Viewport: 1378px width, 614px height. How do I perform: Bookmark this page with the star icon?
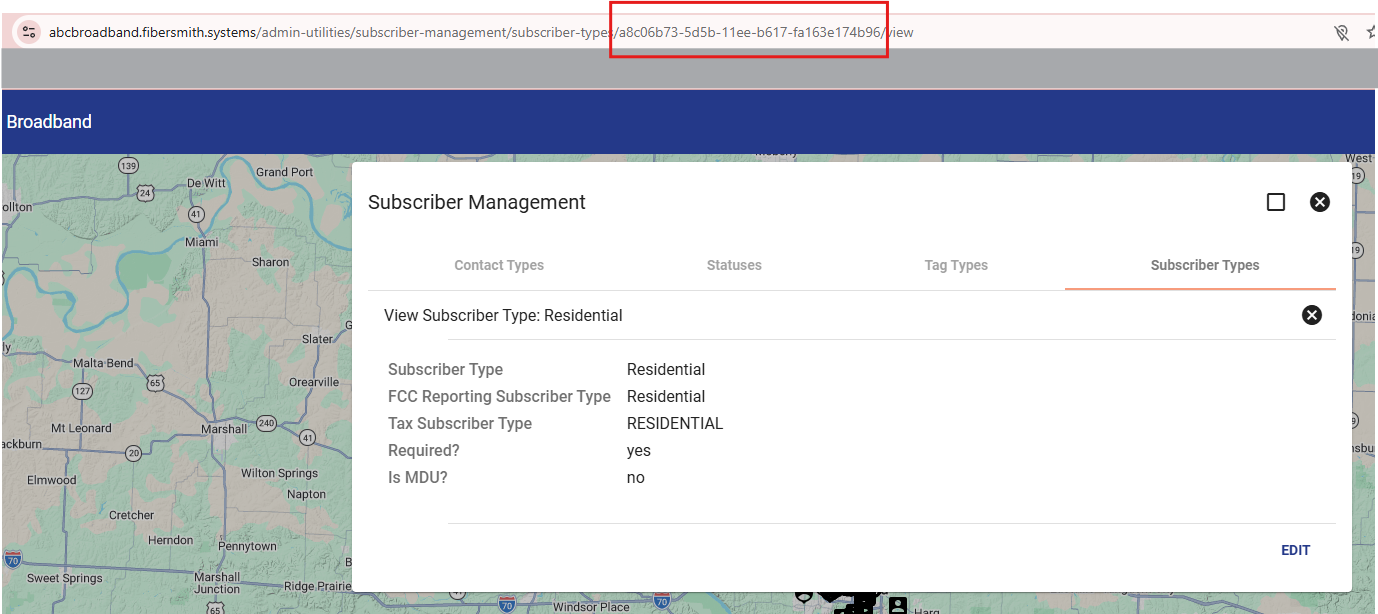coord(1371,33)
